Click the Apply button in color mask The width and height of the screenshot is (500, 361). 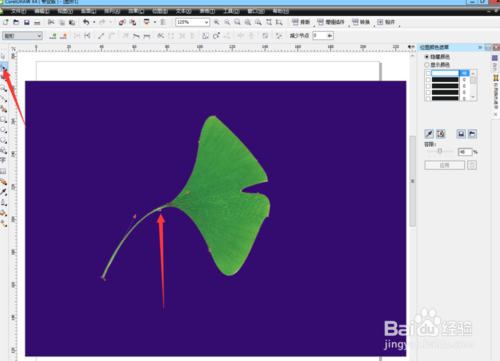(x=444, y=165)
